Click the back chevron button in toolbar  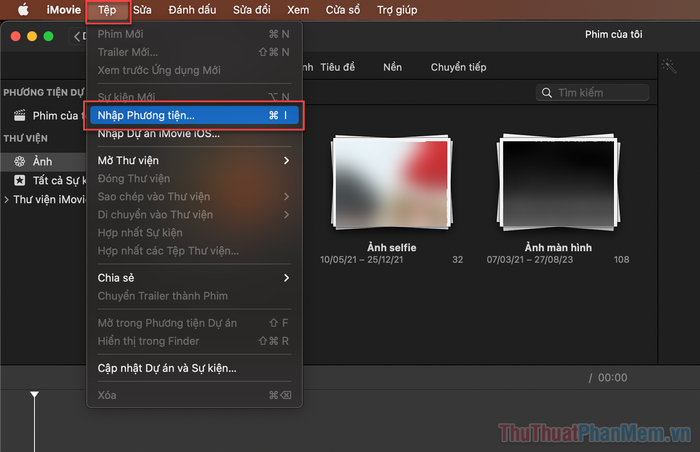(x=77, y=36)
